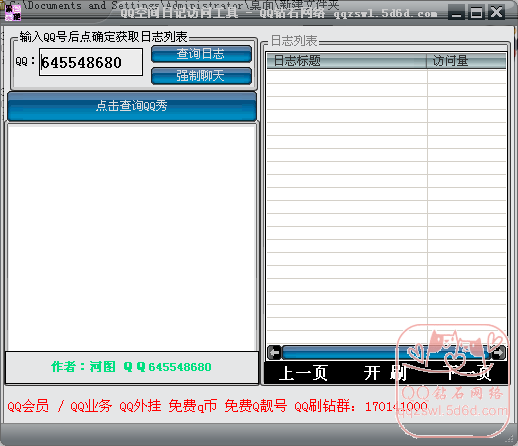Click the right scroll arrow of the log list
The height and width of the screenshot is (446, 518).
(499, 352)
